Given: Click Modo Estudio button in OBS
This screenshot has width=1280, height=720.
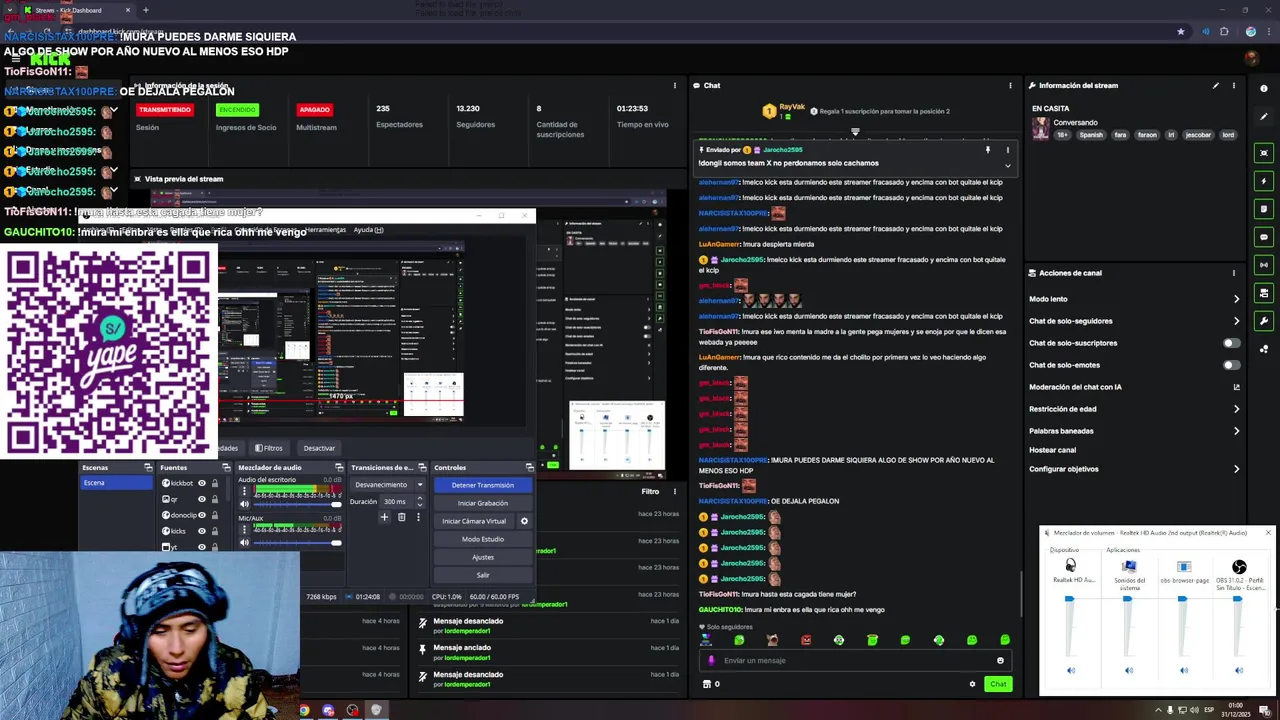Looking at the screenshot, I should point(483,539).
